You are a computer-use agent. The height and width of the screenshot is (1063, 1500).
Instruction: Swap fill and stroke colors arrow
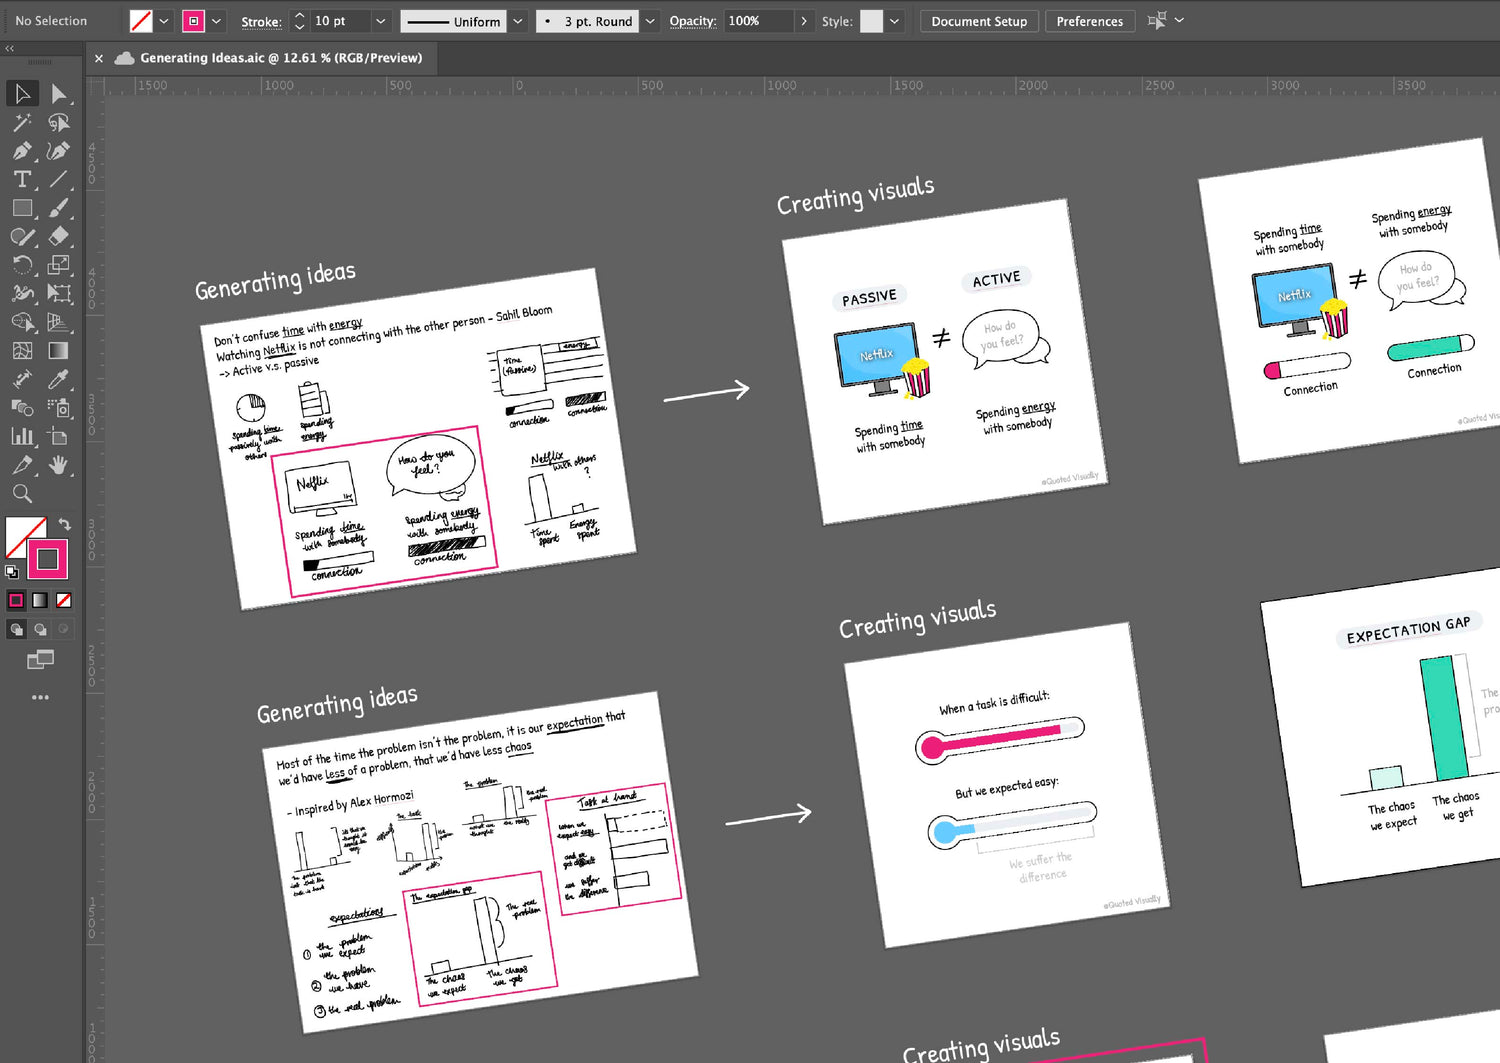(x=65, y=524)
